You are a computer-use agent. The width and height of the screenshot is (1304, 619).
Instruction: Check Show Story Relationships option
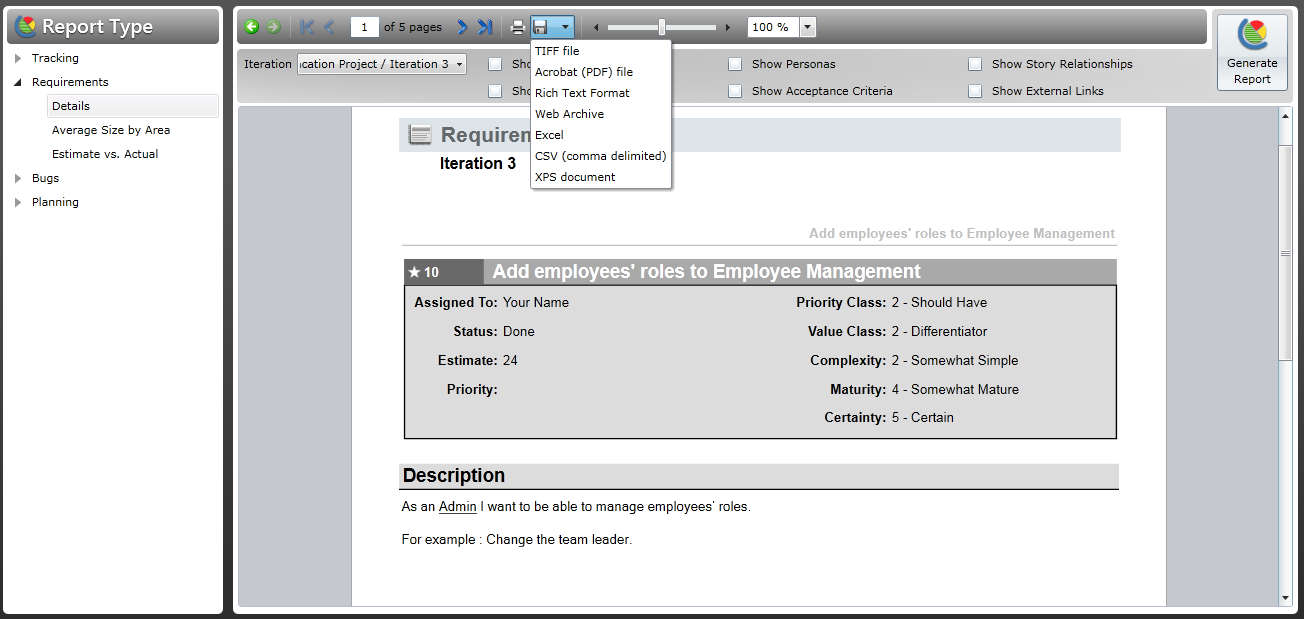coord(975,64)
